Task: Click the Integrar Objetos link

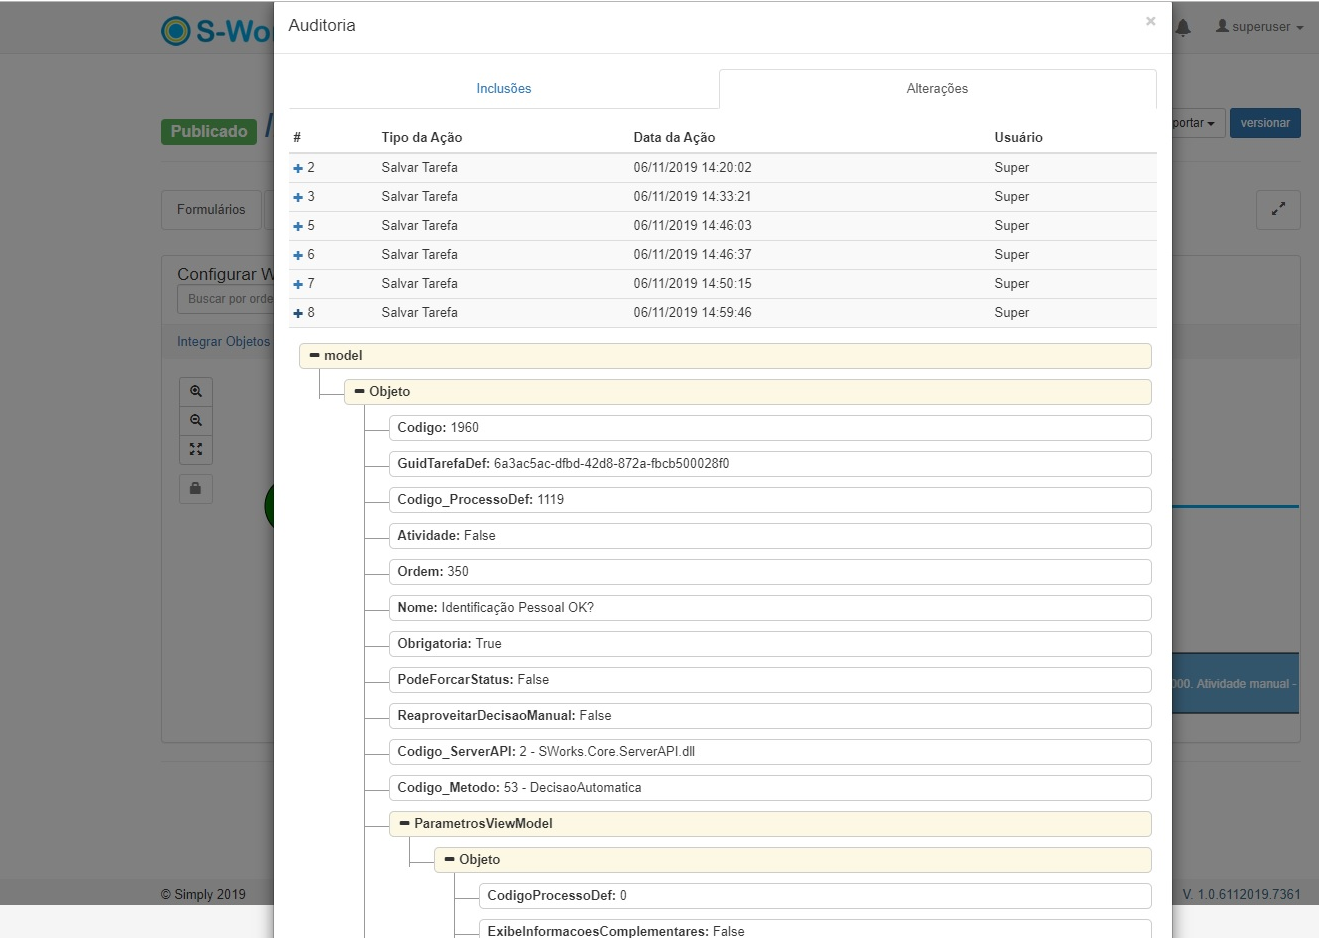Action: [x=224, y=341]
